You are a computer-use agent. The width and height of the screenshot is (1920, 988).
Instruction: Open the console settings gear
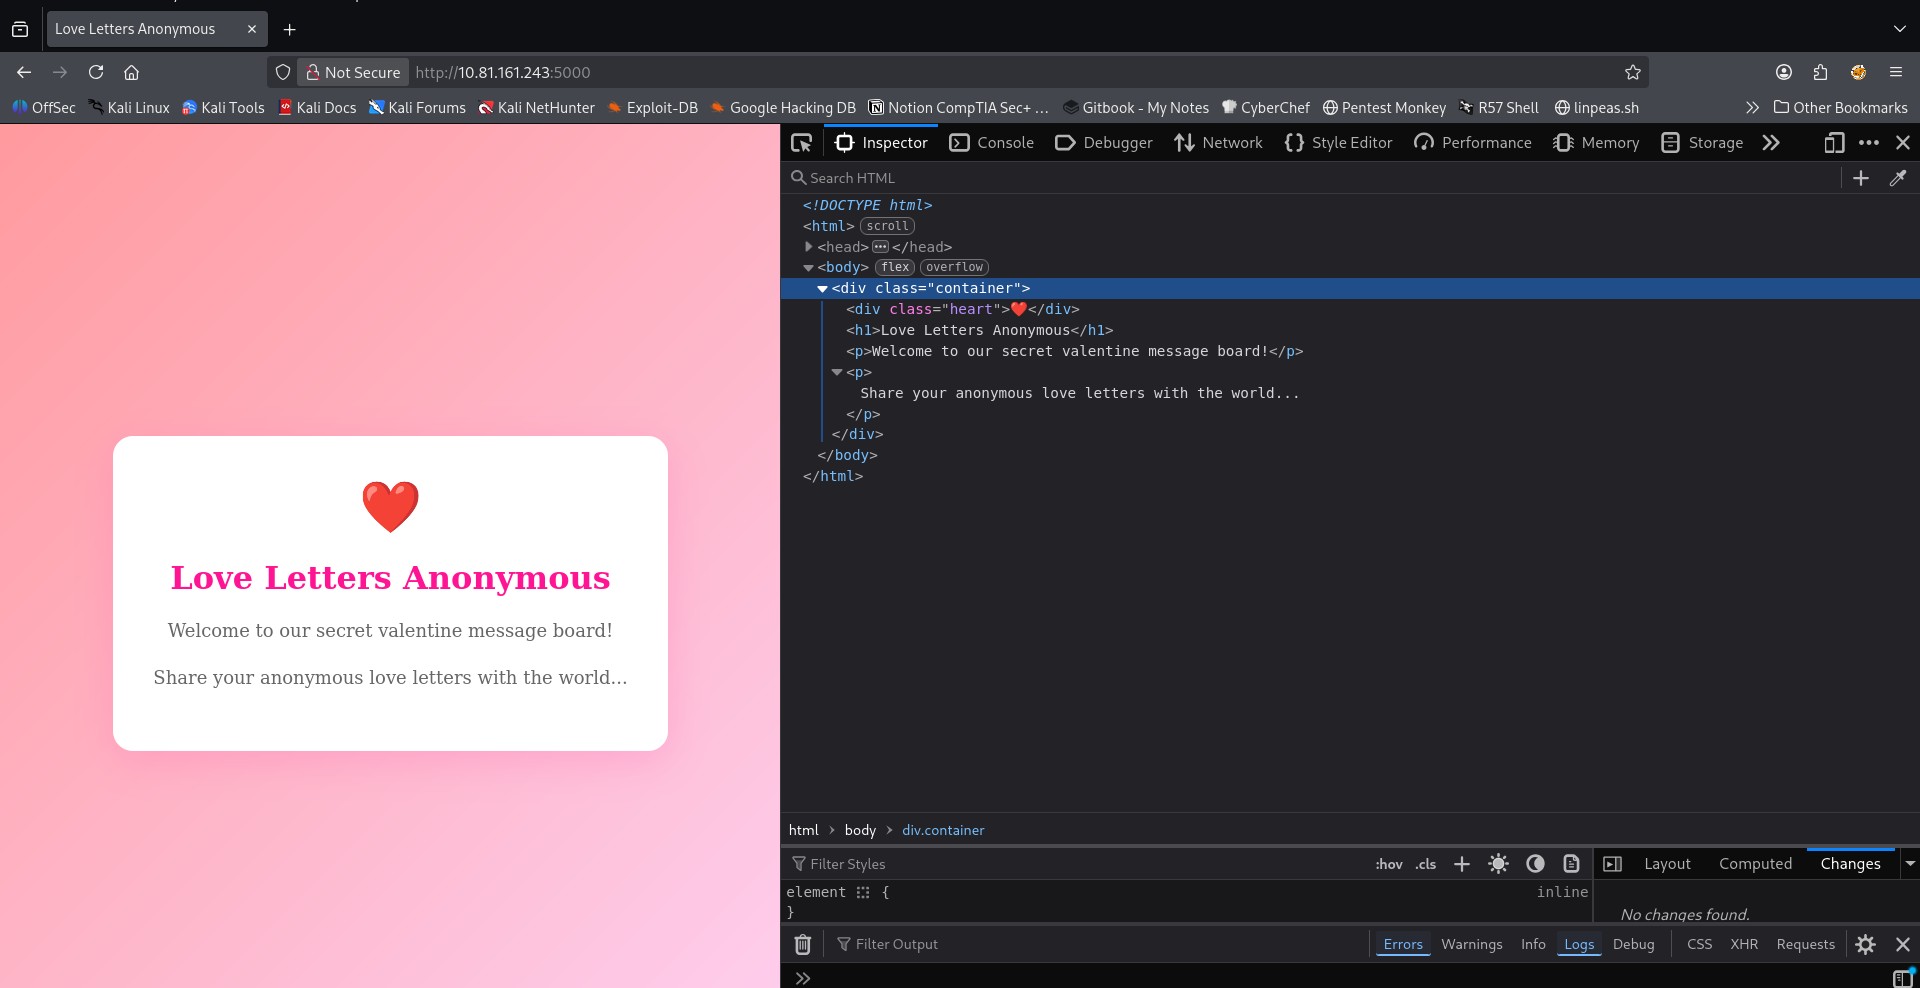[1866, 944]
